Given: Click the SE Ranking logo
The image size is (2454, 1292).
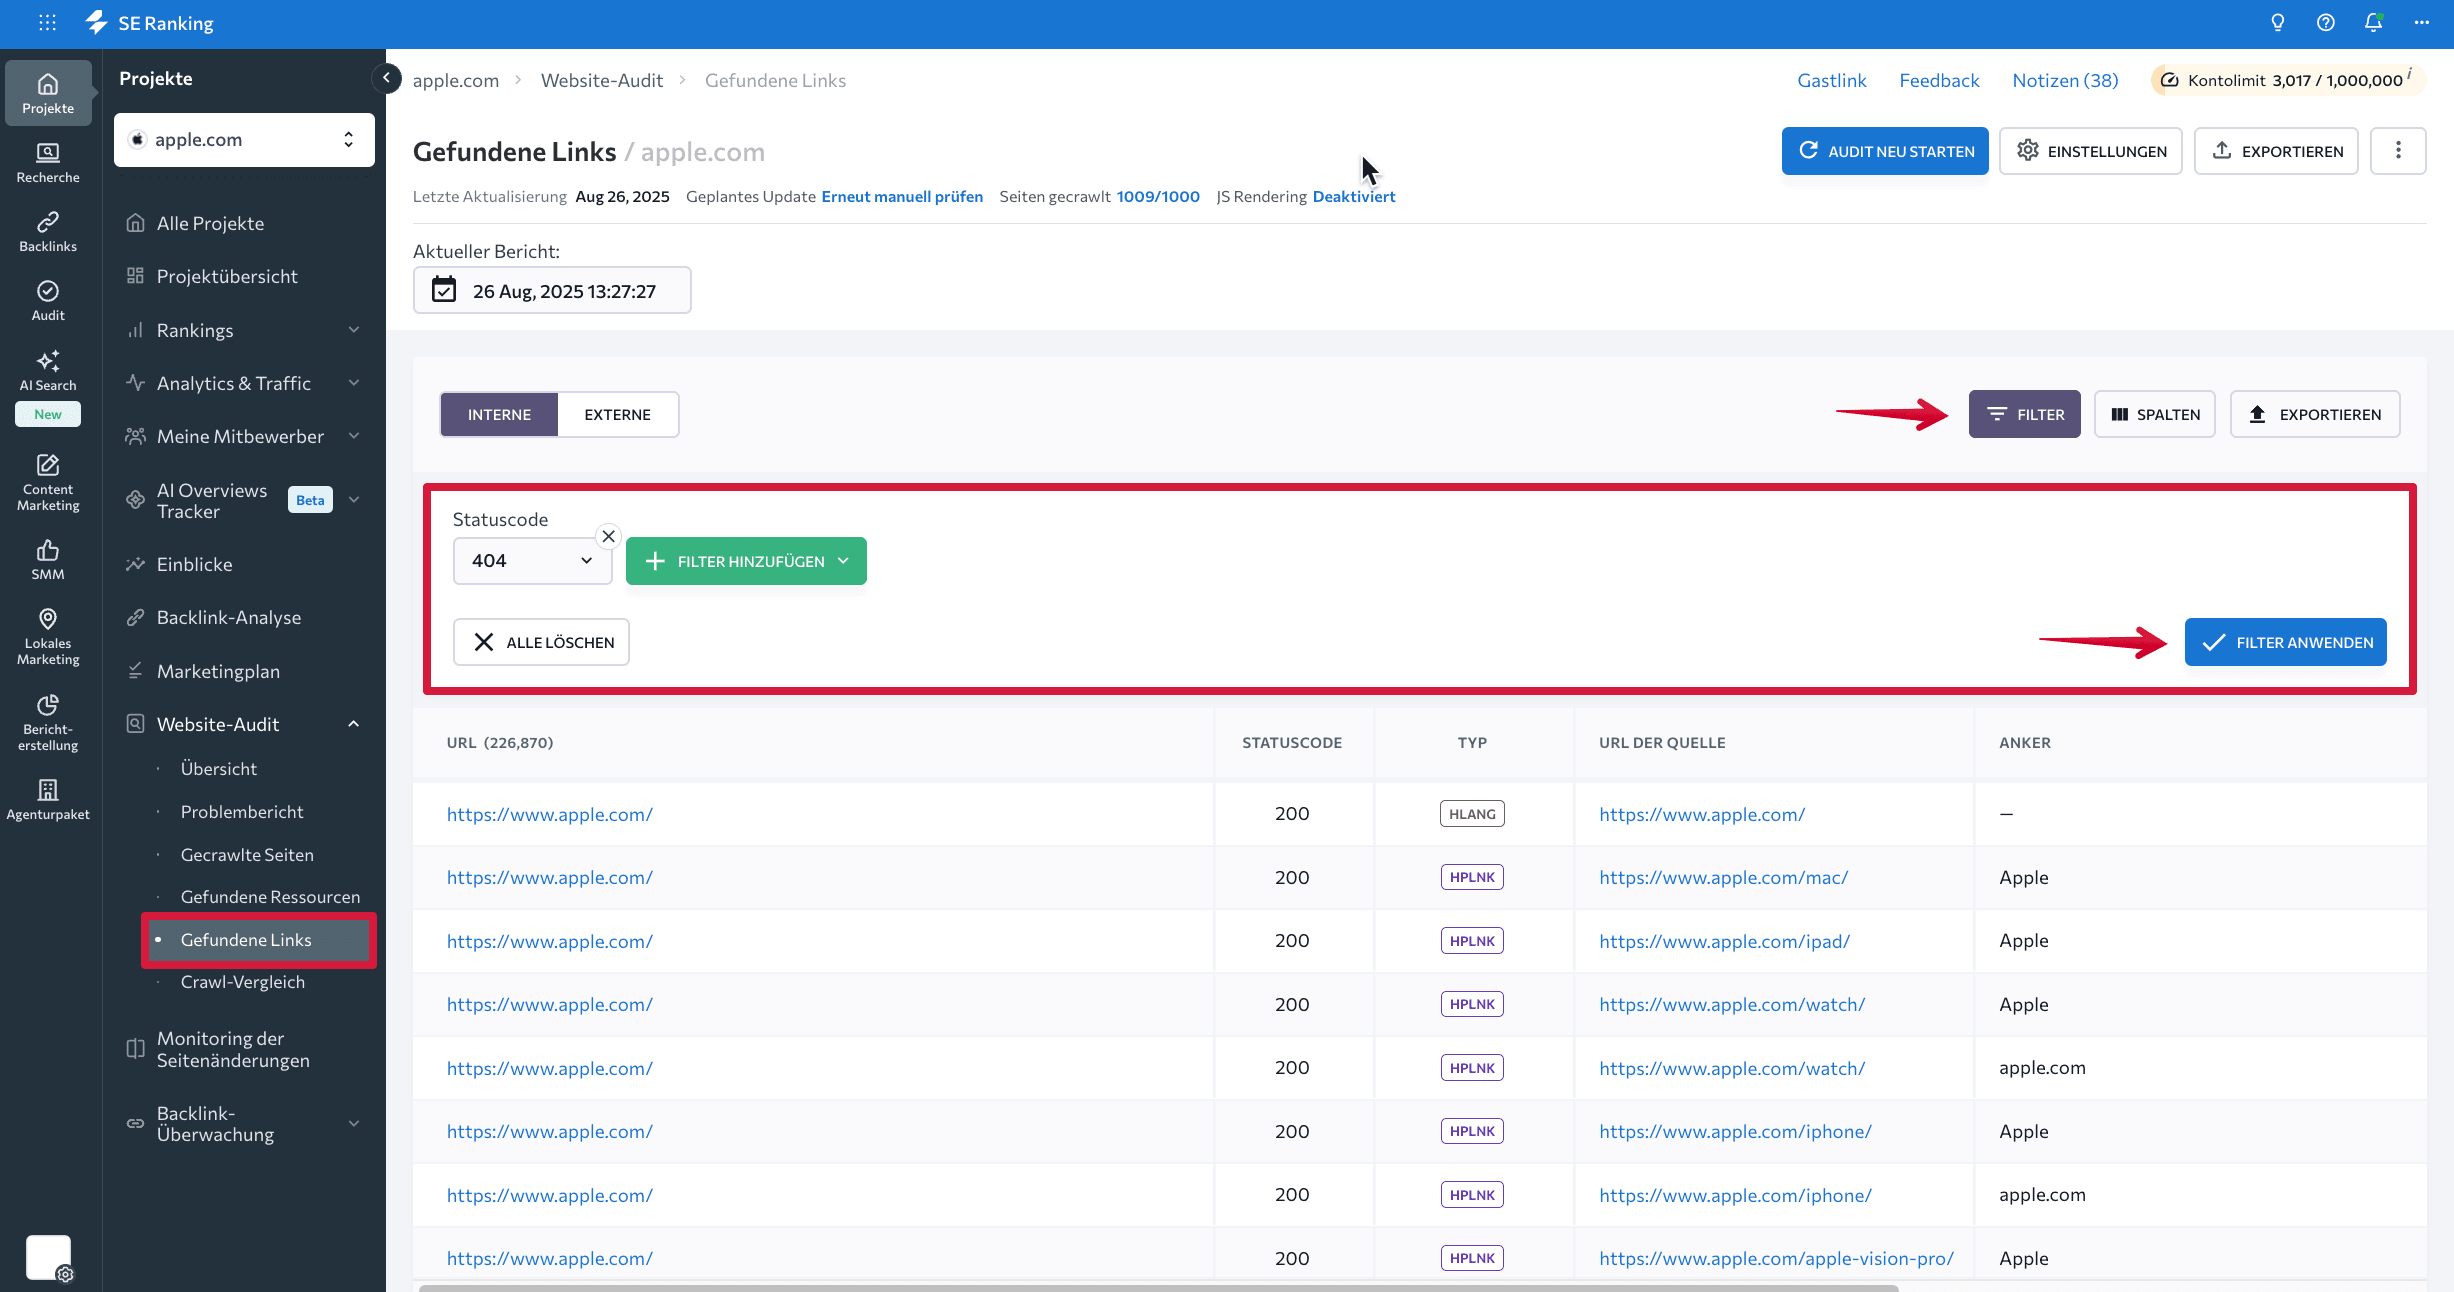Looking at the screenshot, I should (150, 22).
